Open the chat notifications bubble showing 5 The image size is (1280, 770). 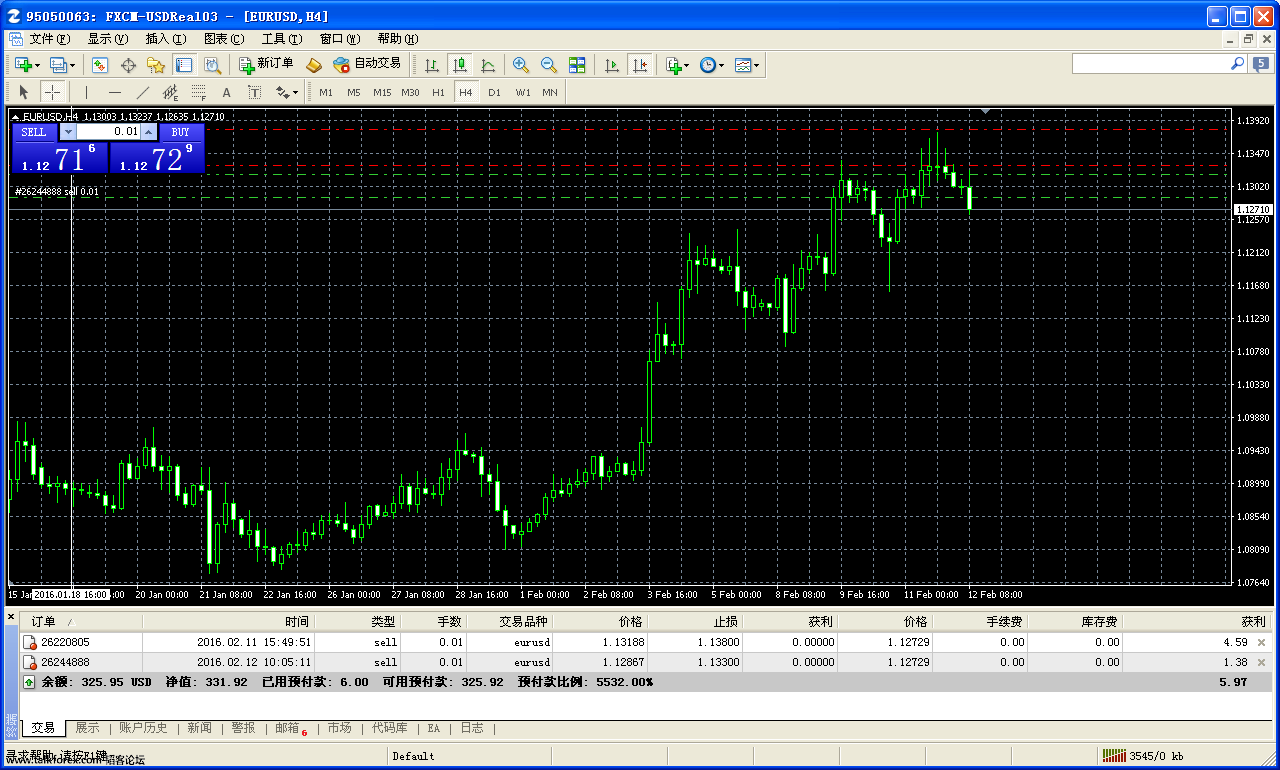[x=1263, y=64]
